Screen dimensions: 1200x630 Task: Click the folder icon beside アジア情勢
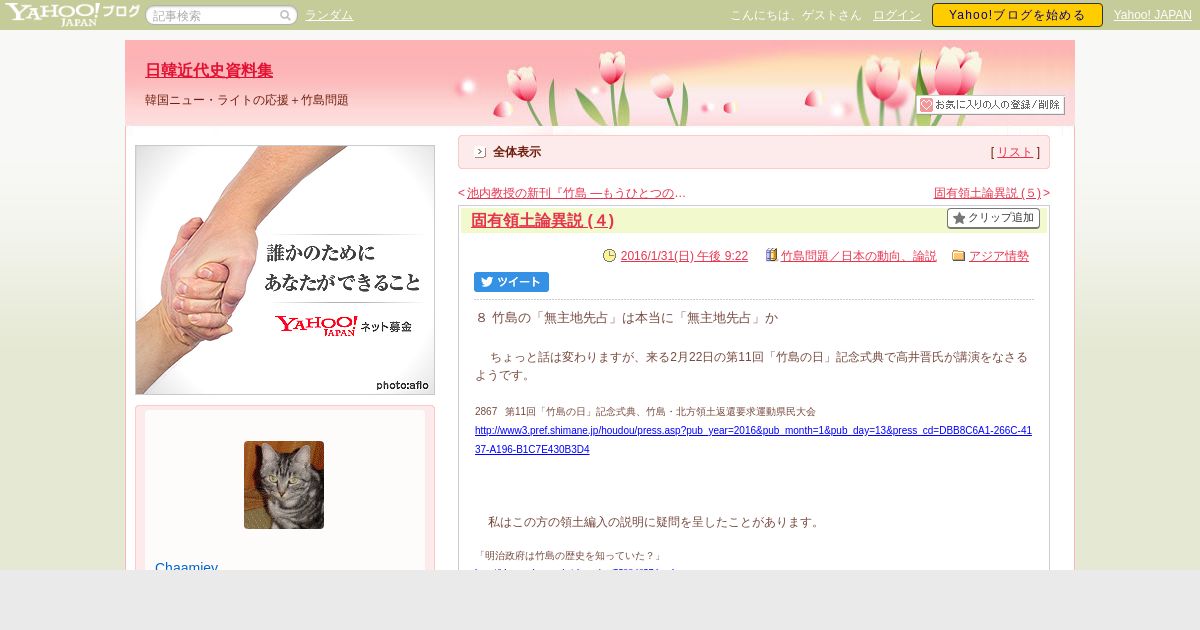[x=958, y=256]
